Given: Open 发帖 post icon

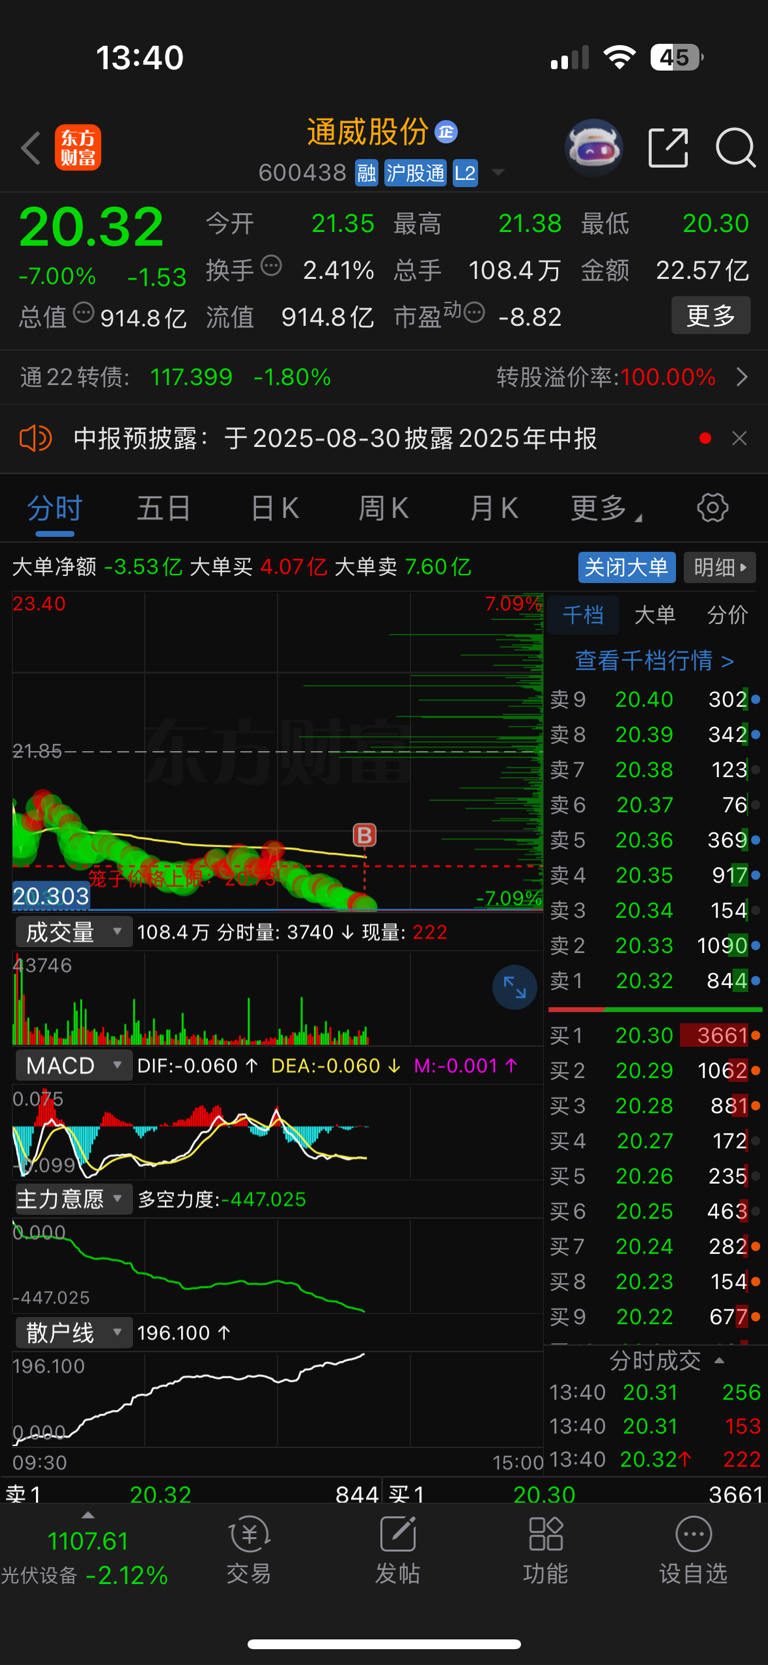Looking at the screenshot, I should [x=397, y=1550].
